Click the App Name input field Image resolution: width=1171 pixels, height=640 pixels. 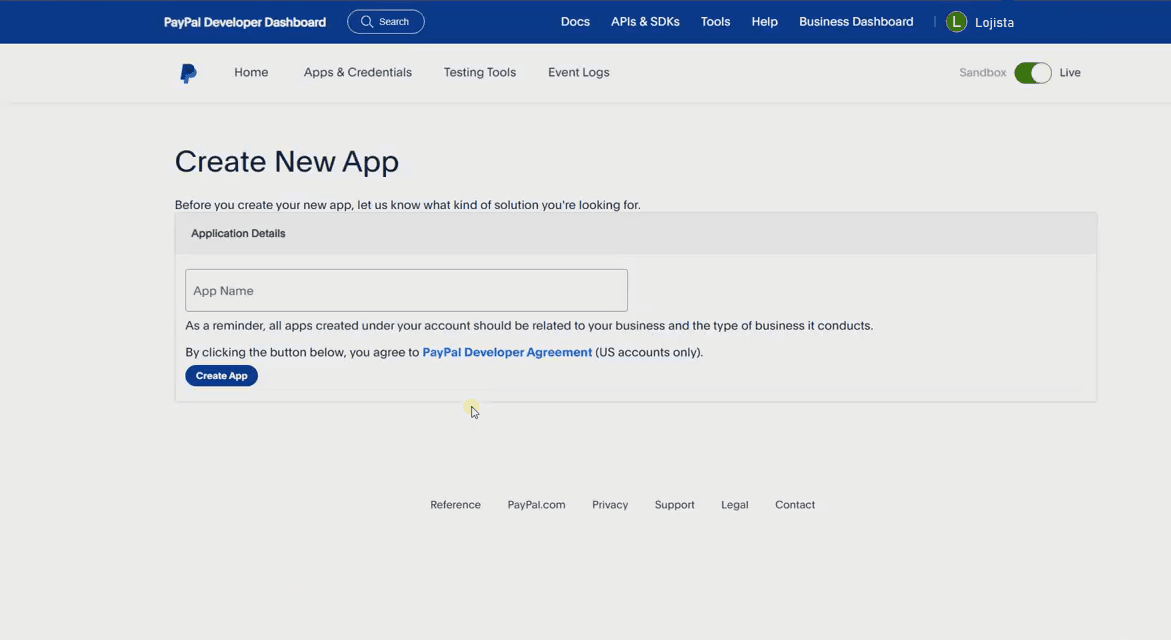click(406, 291)
